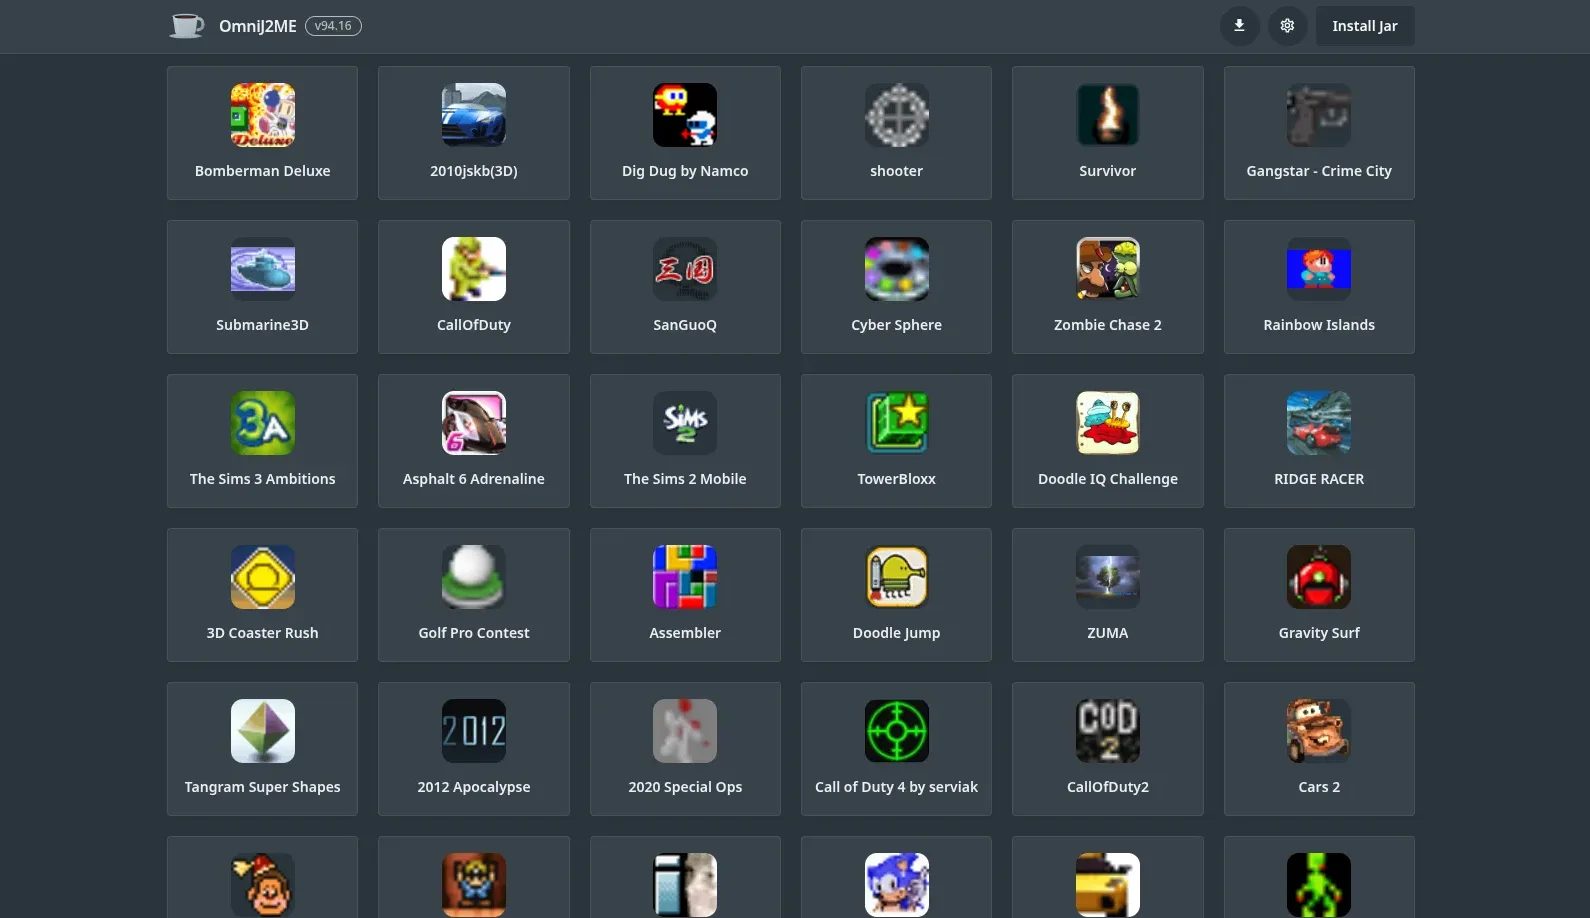
Task: Open Gangstar - Crime City icon
Action: click(x=1319, y=115)
